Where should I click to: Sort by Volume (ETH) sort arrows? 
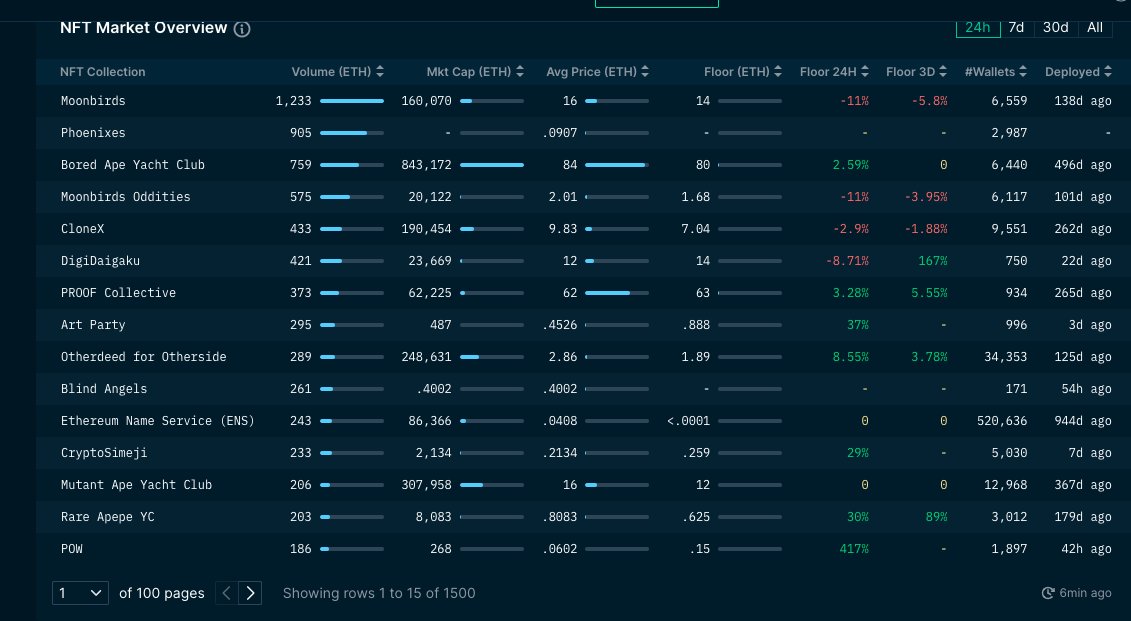click(x=380, y=71)
